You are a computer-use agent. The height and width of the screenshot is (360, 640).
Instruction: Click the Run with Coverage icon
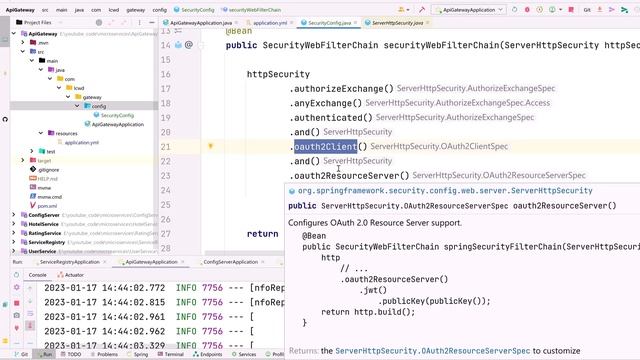(540, 9)
